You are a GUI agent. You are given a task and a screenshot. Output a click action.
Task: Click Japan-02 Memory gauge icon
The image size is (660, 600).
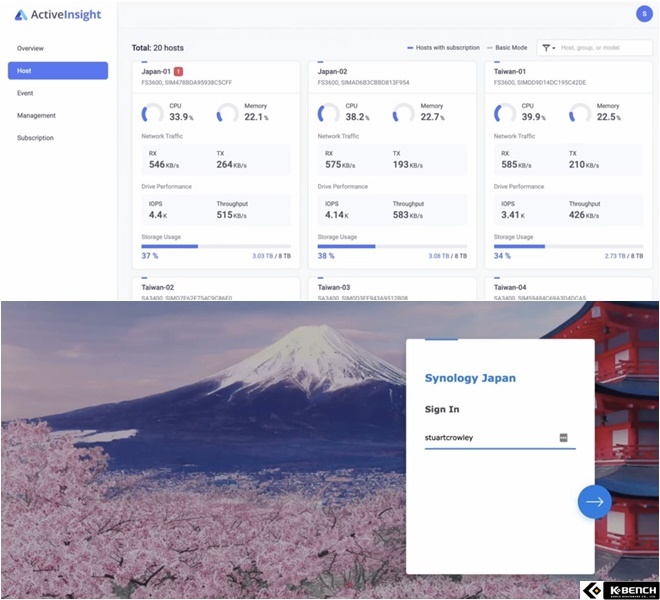pos(403,113)
